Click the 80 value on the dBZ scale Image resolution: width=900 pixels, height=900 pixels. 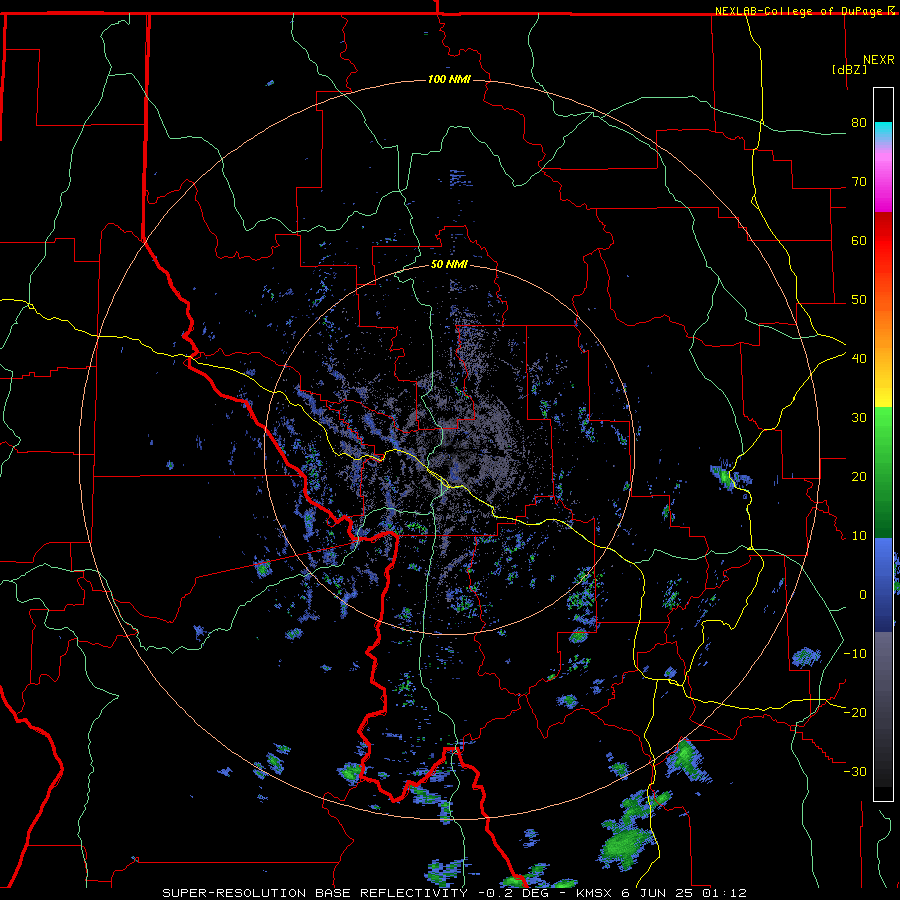coord(859,123)
